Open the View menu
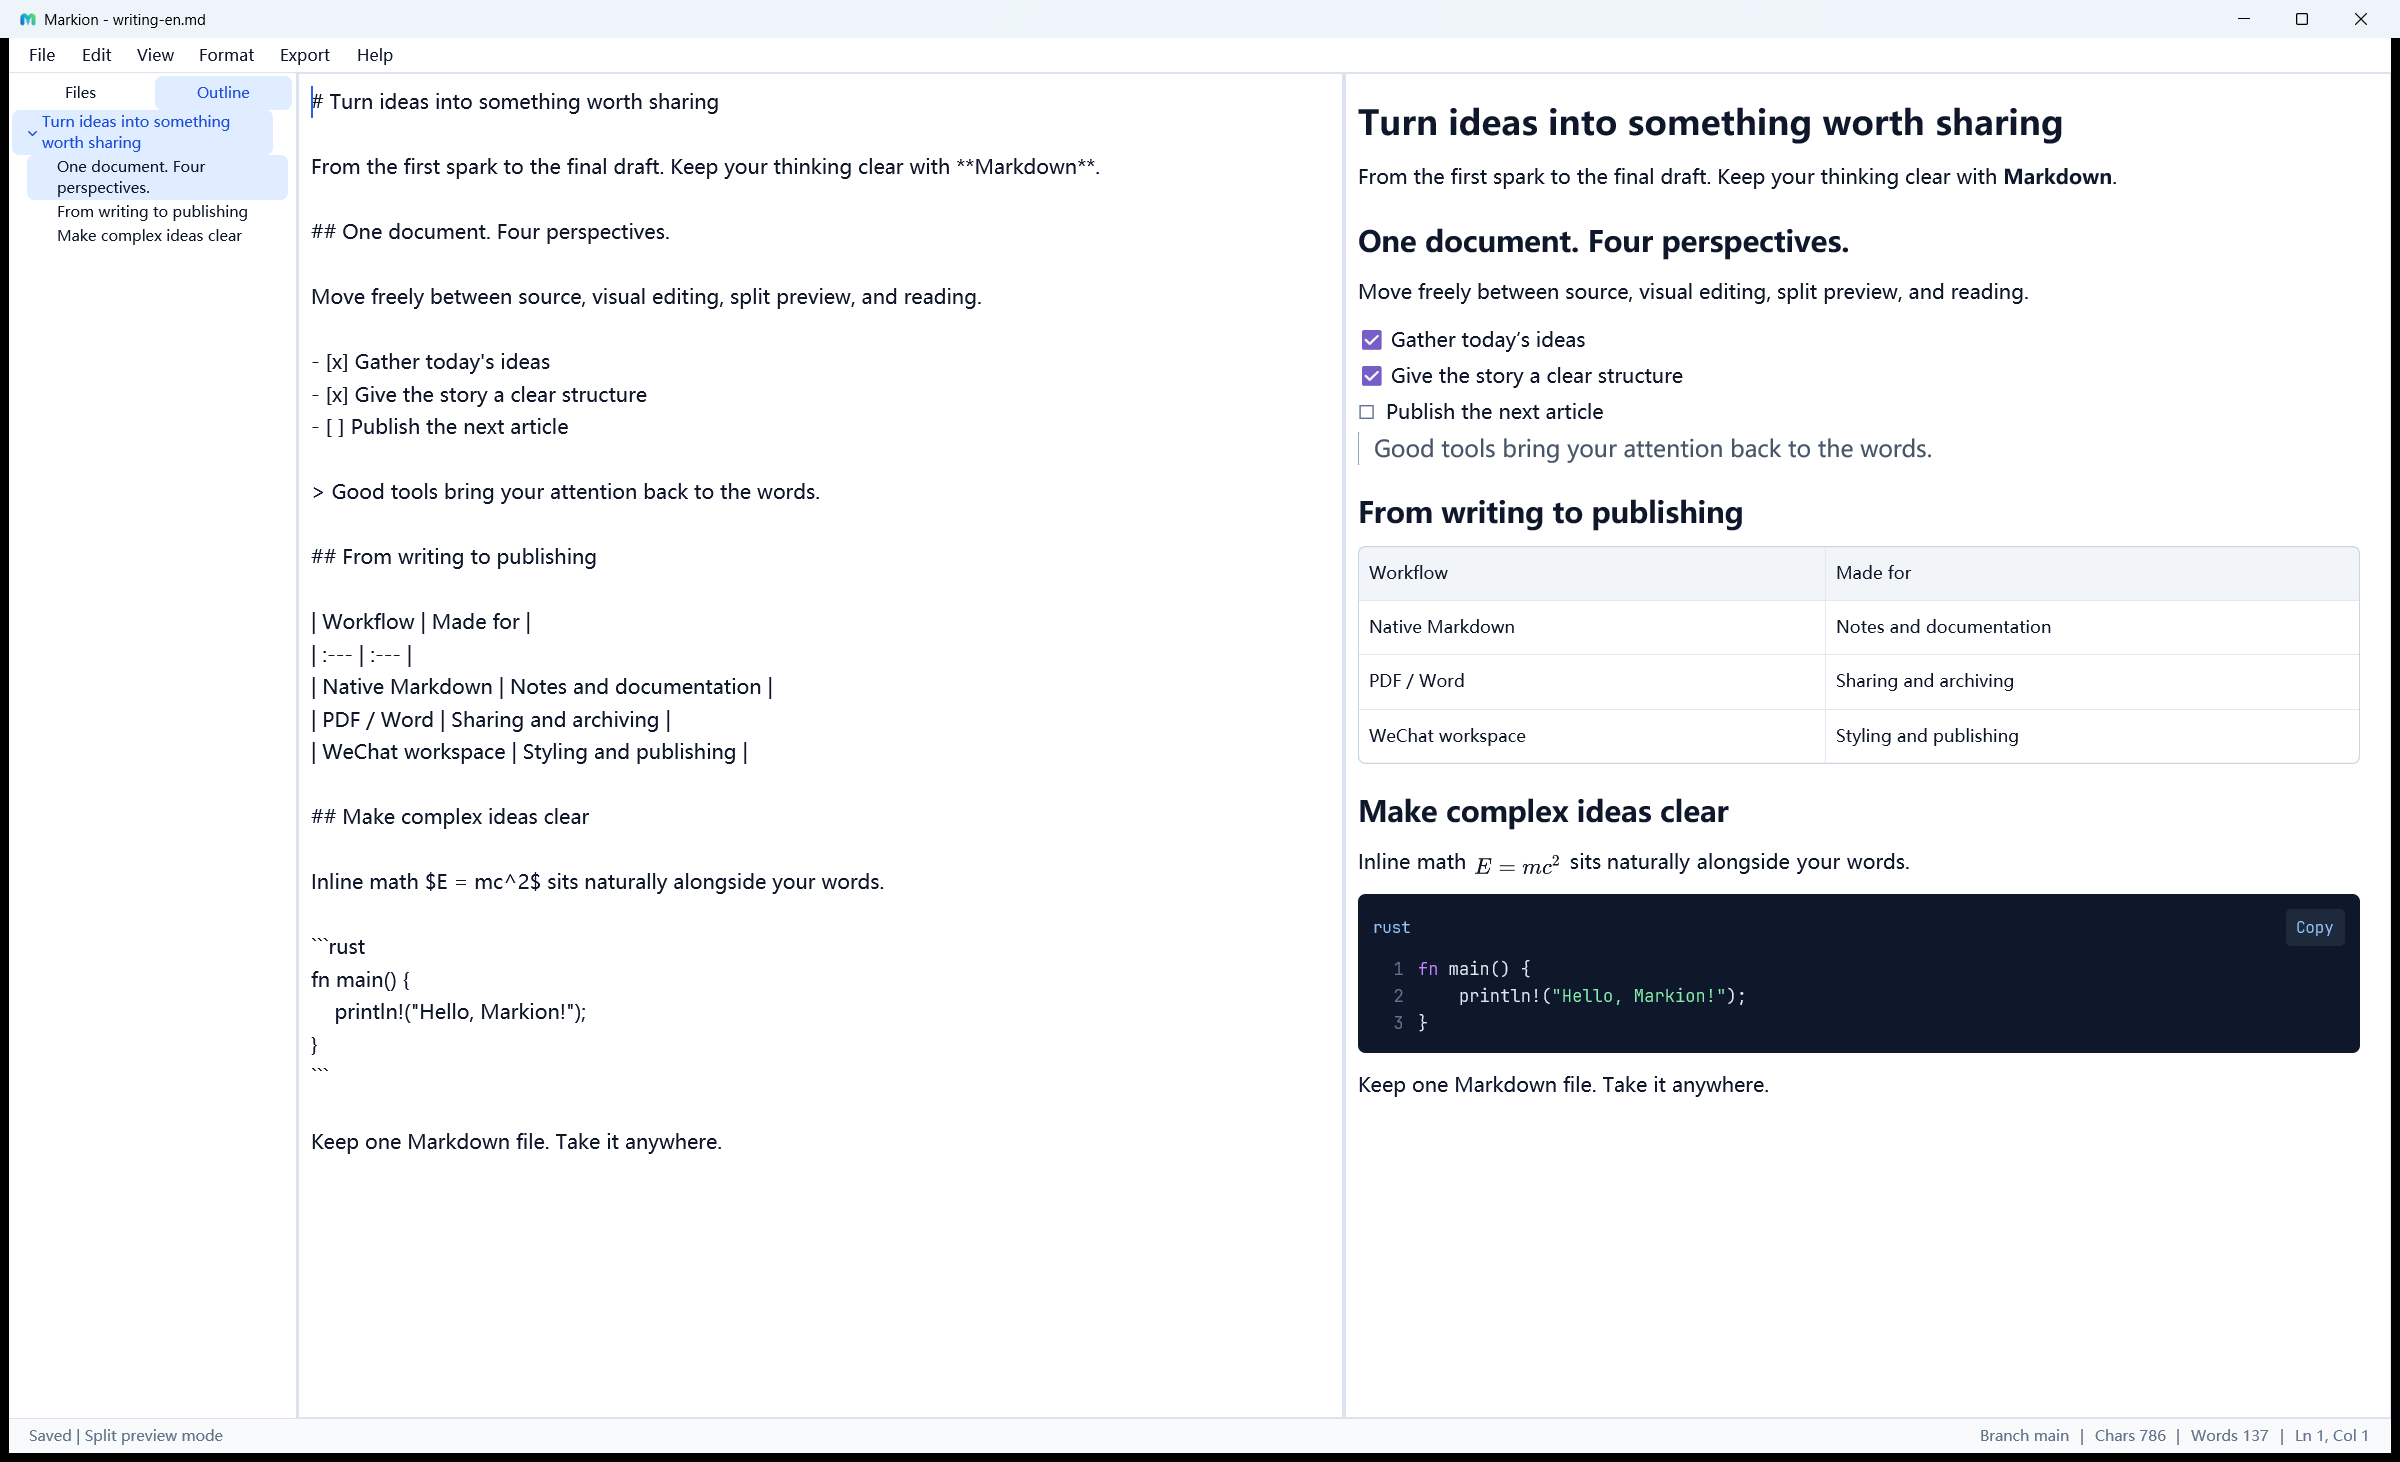Screen dimensions: 2400x1462 [155, 55]
